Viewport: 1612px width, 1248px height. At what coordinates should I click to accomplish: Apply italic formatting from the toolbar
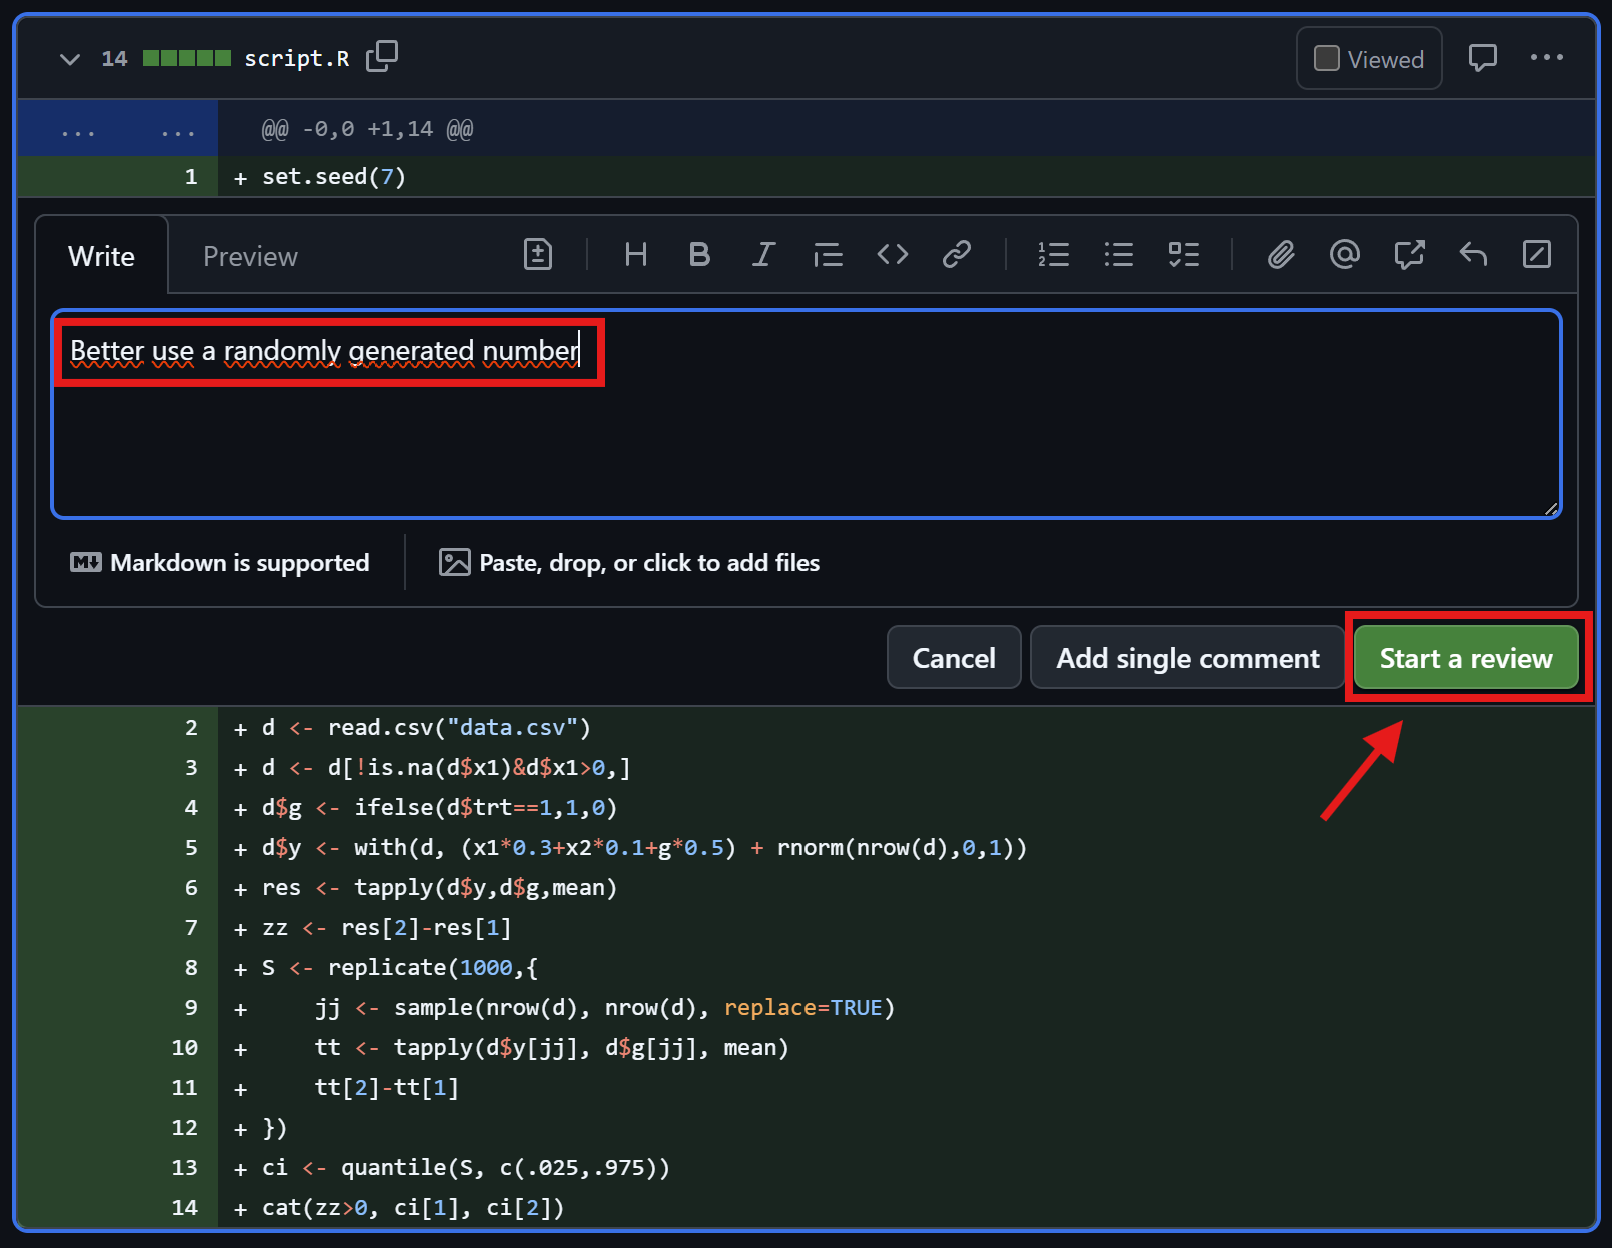click(763, 255)
